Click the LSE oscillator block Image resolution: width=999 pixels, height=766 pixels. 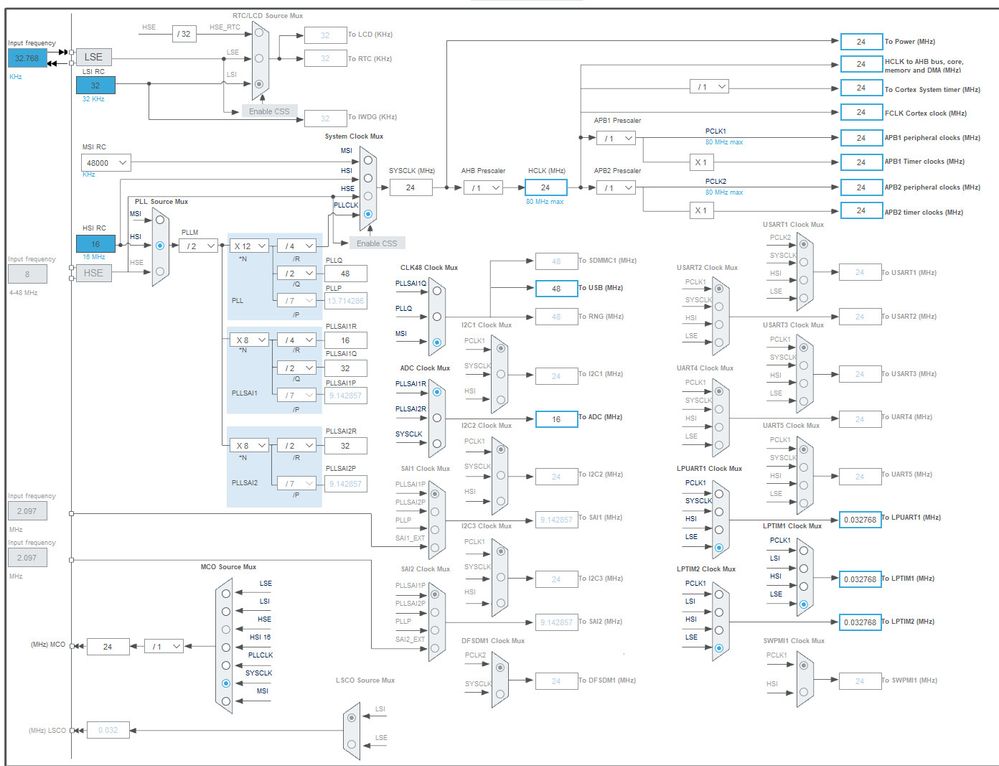(94, 57)
